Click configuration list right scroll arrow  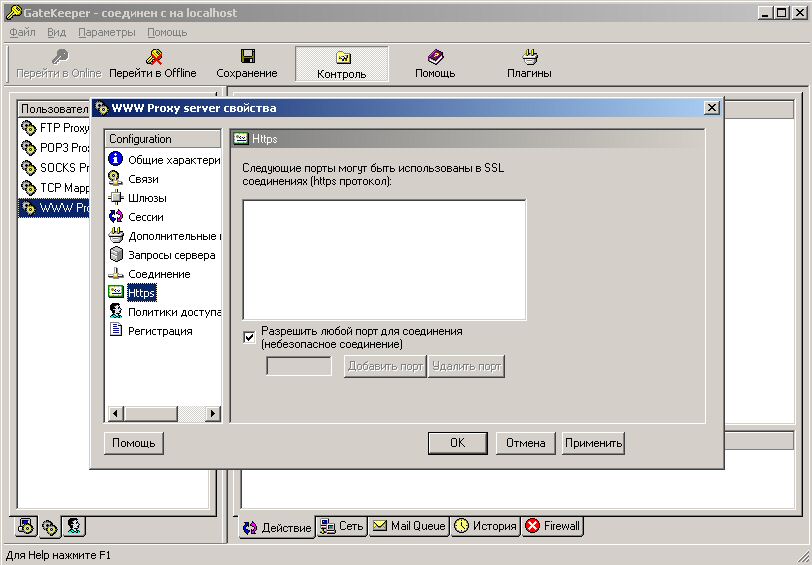click(x=212, y=413)
